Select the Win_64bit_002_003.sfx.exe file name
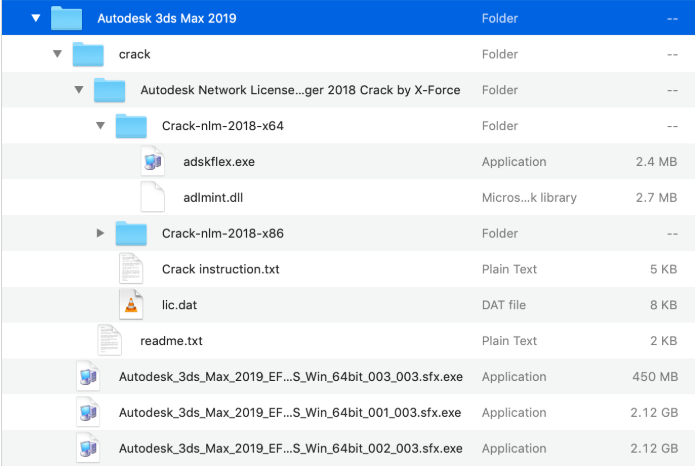 pos(291,448)
